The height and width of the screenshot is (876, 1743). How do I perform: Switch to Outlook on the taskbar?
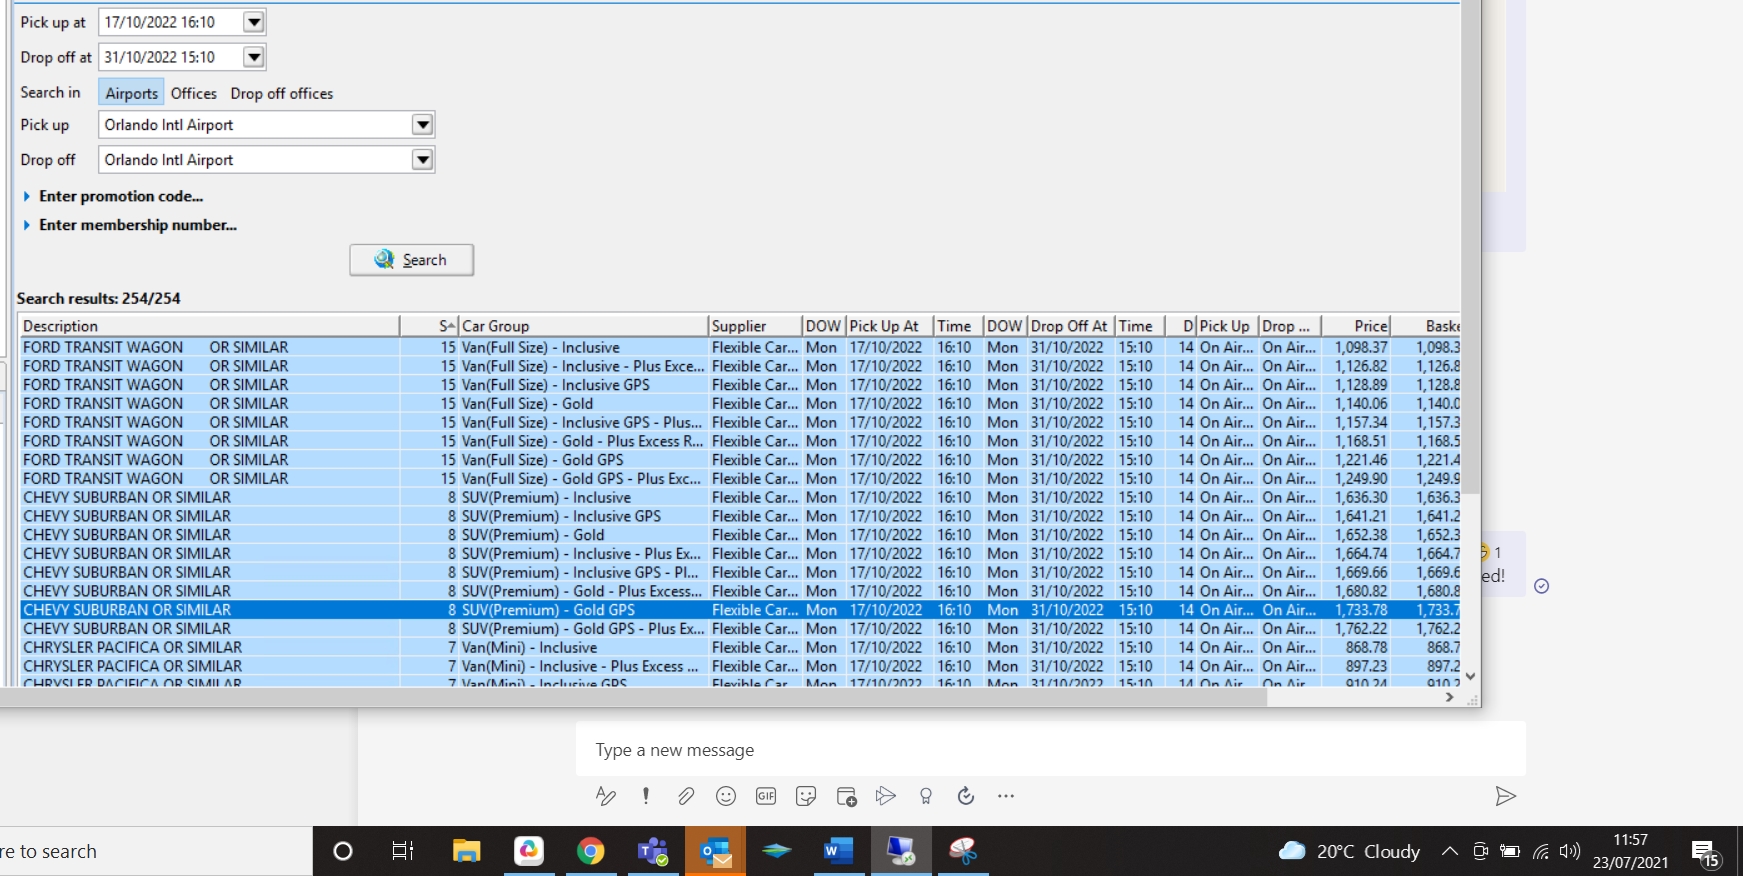tap(715, 851)
